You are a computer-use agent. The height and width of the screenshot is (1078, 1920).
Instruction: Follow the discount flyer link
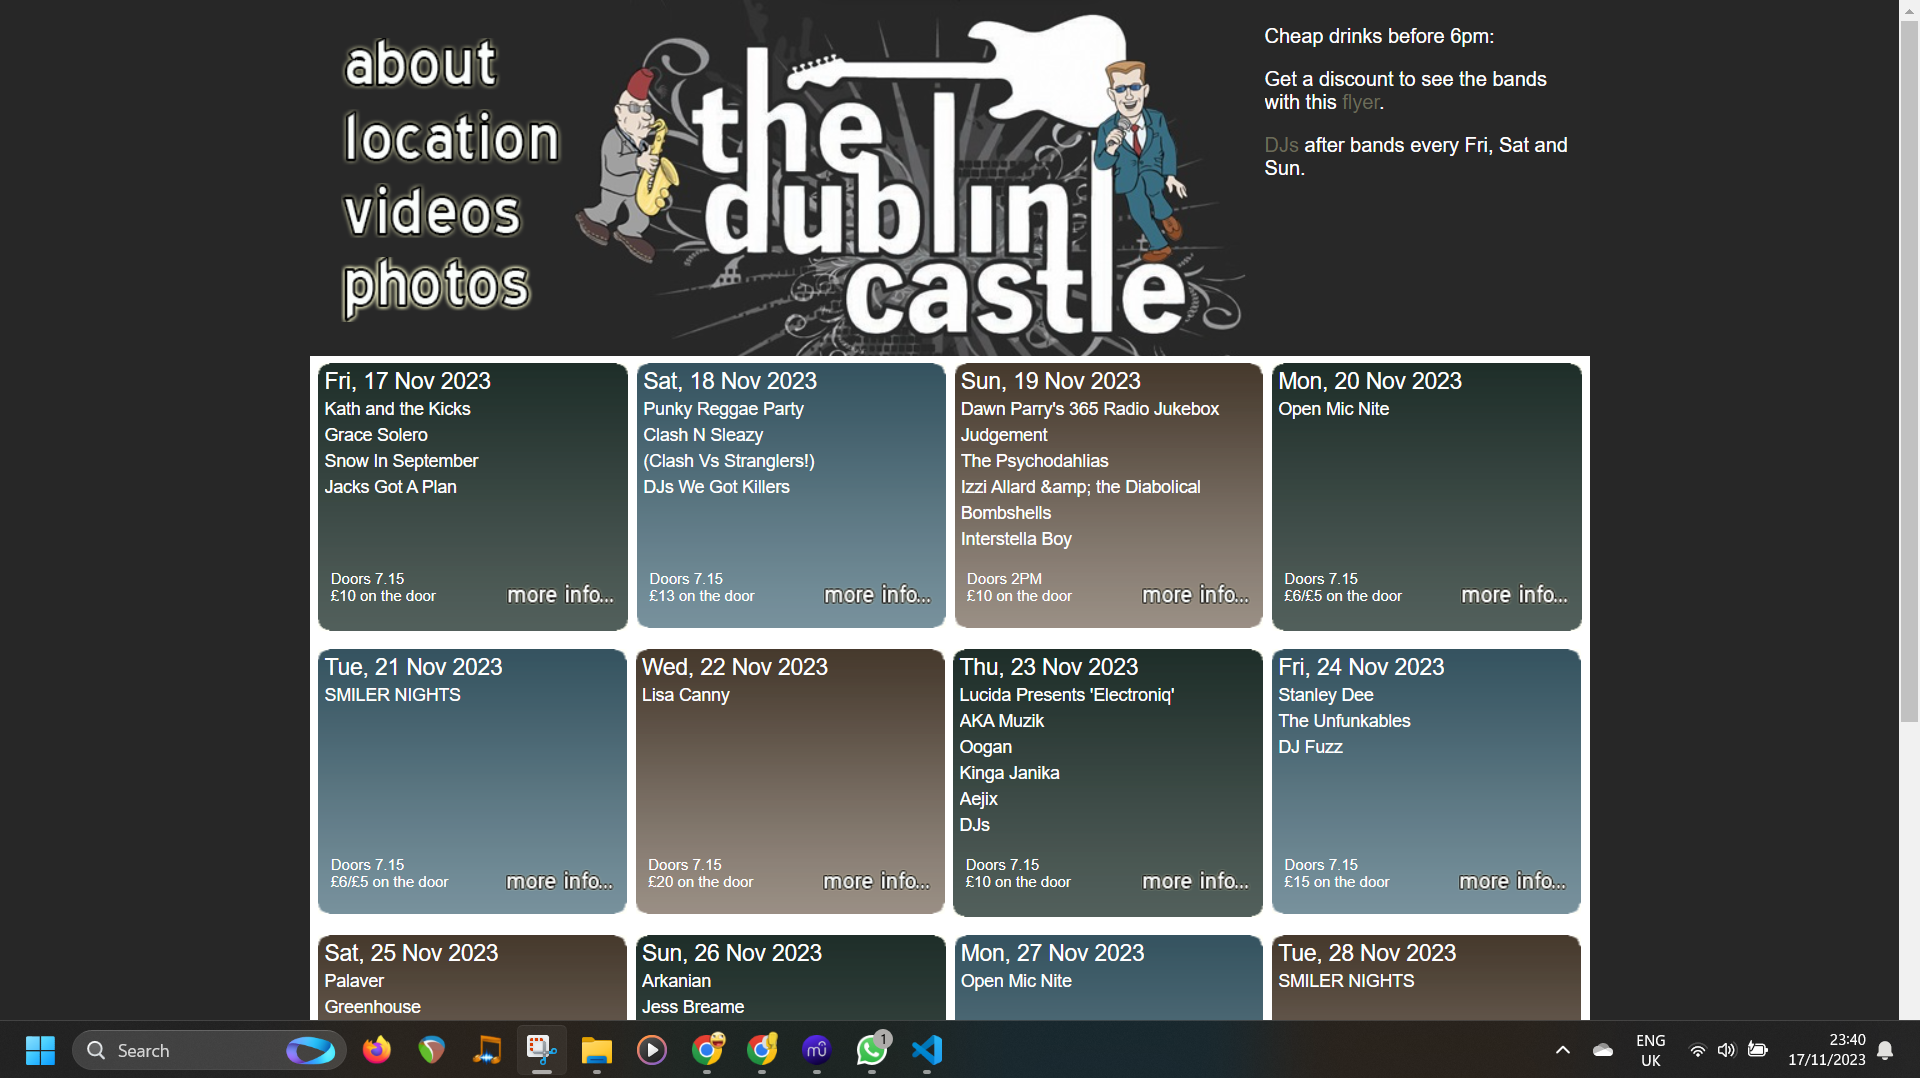click(x=1360, y=102)
